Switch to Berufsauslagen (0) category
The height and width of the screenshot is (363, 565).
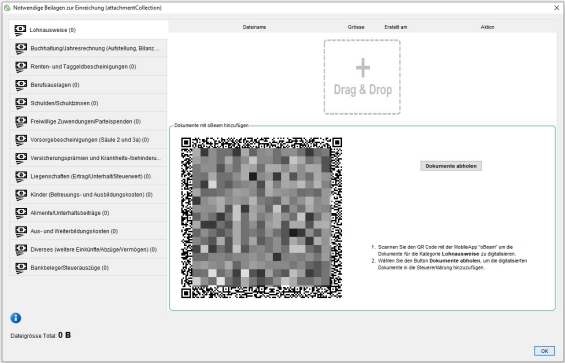[x=88, y=85]
